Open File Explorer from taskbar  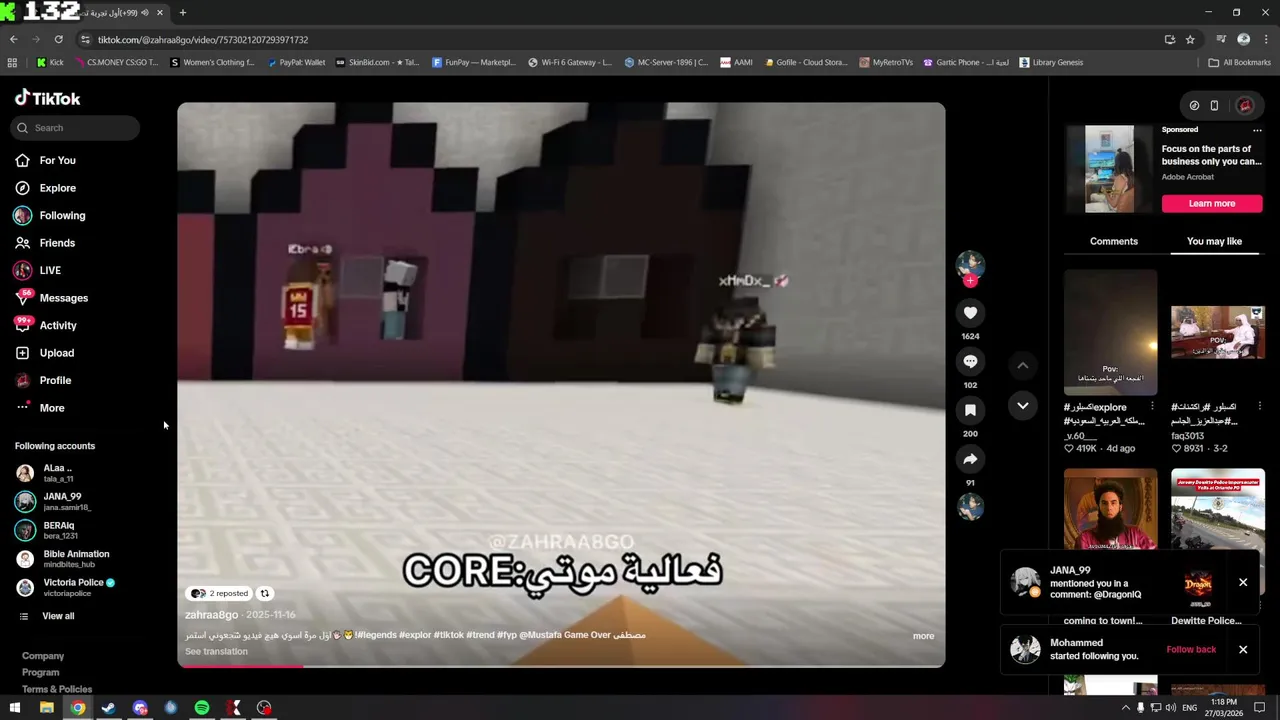(x=47, y=708)
